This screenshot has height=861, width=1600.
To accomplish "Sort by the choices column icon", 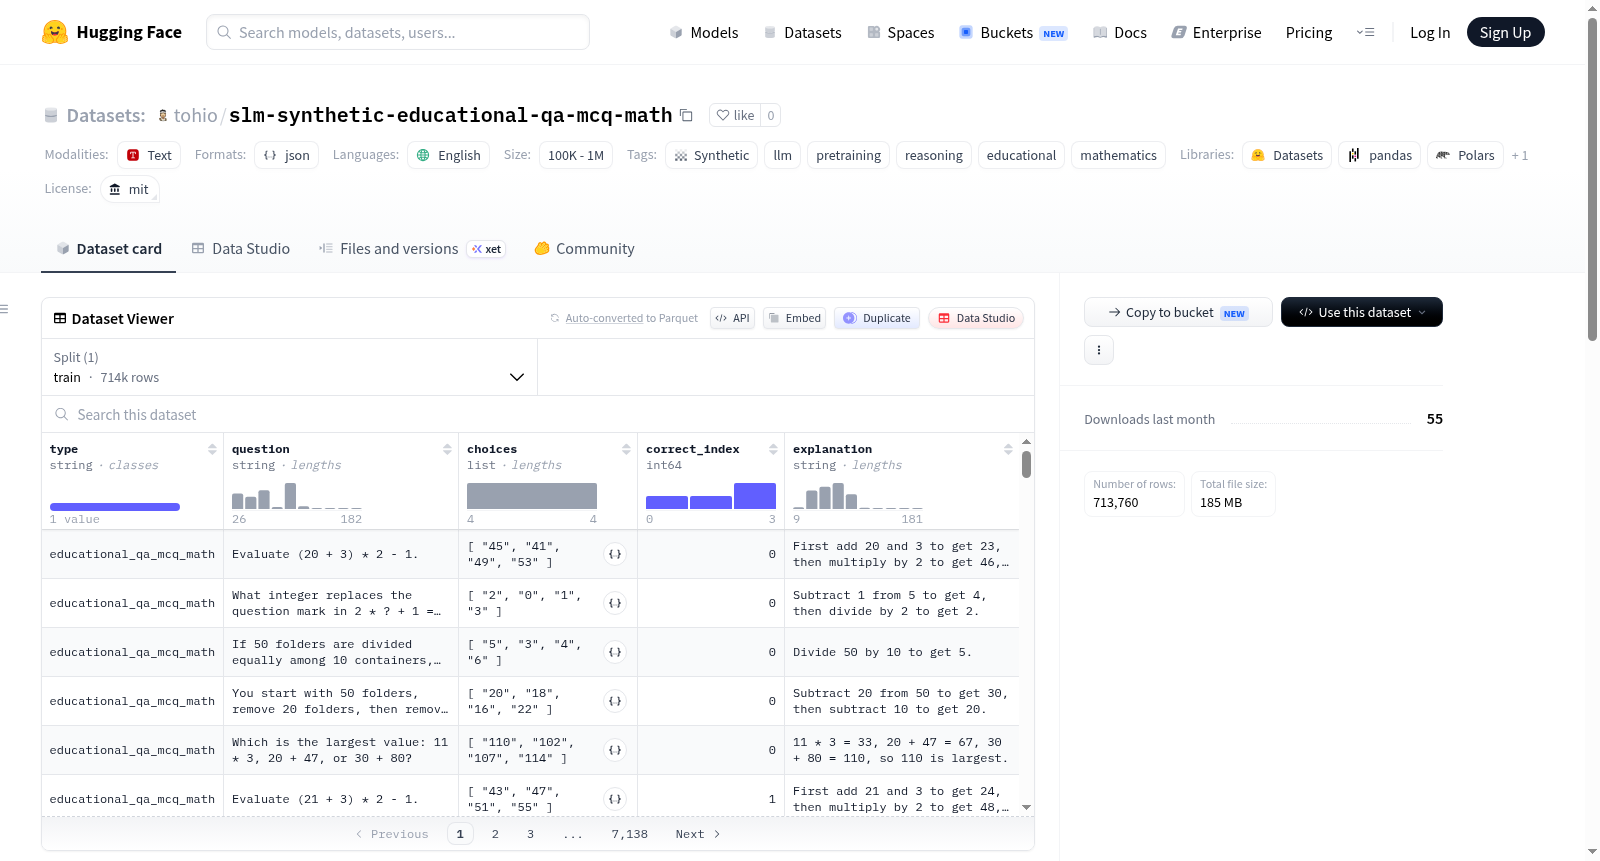I will 626,449.
